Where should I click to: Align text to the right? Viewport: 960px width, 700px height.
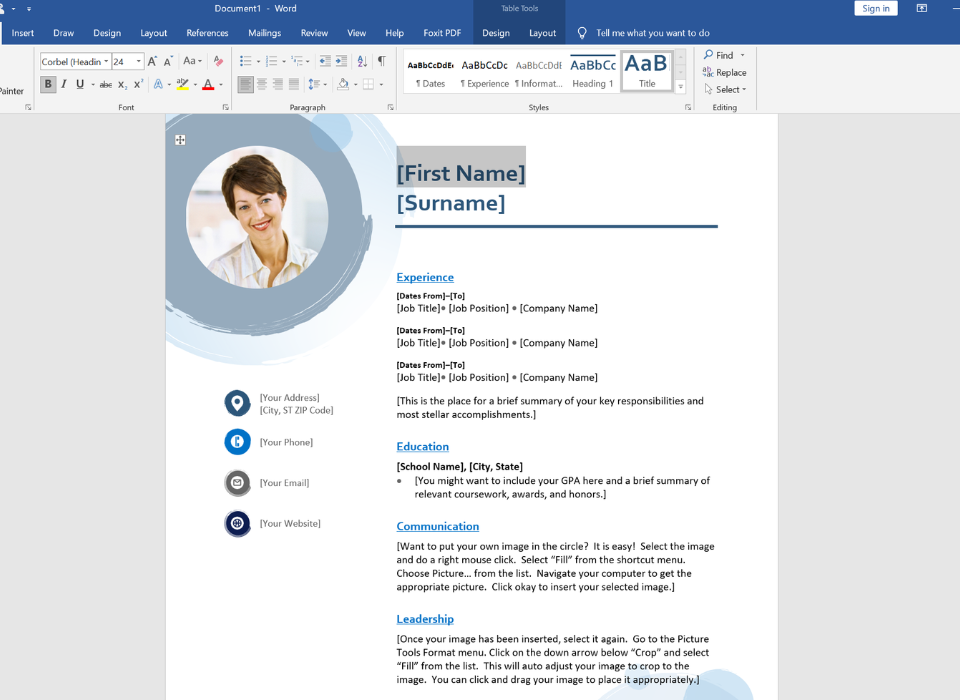click(278, 85)
